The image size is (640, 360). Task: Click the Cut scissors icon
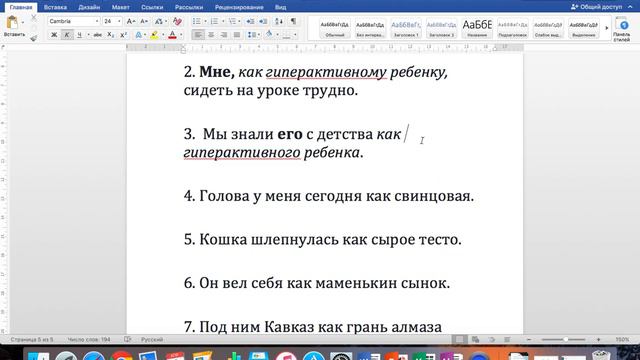tap(34, 18)
